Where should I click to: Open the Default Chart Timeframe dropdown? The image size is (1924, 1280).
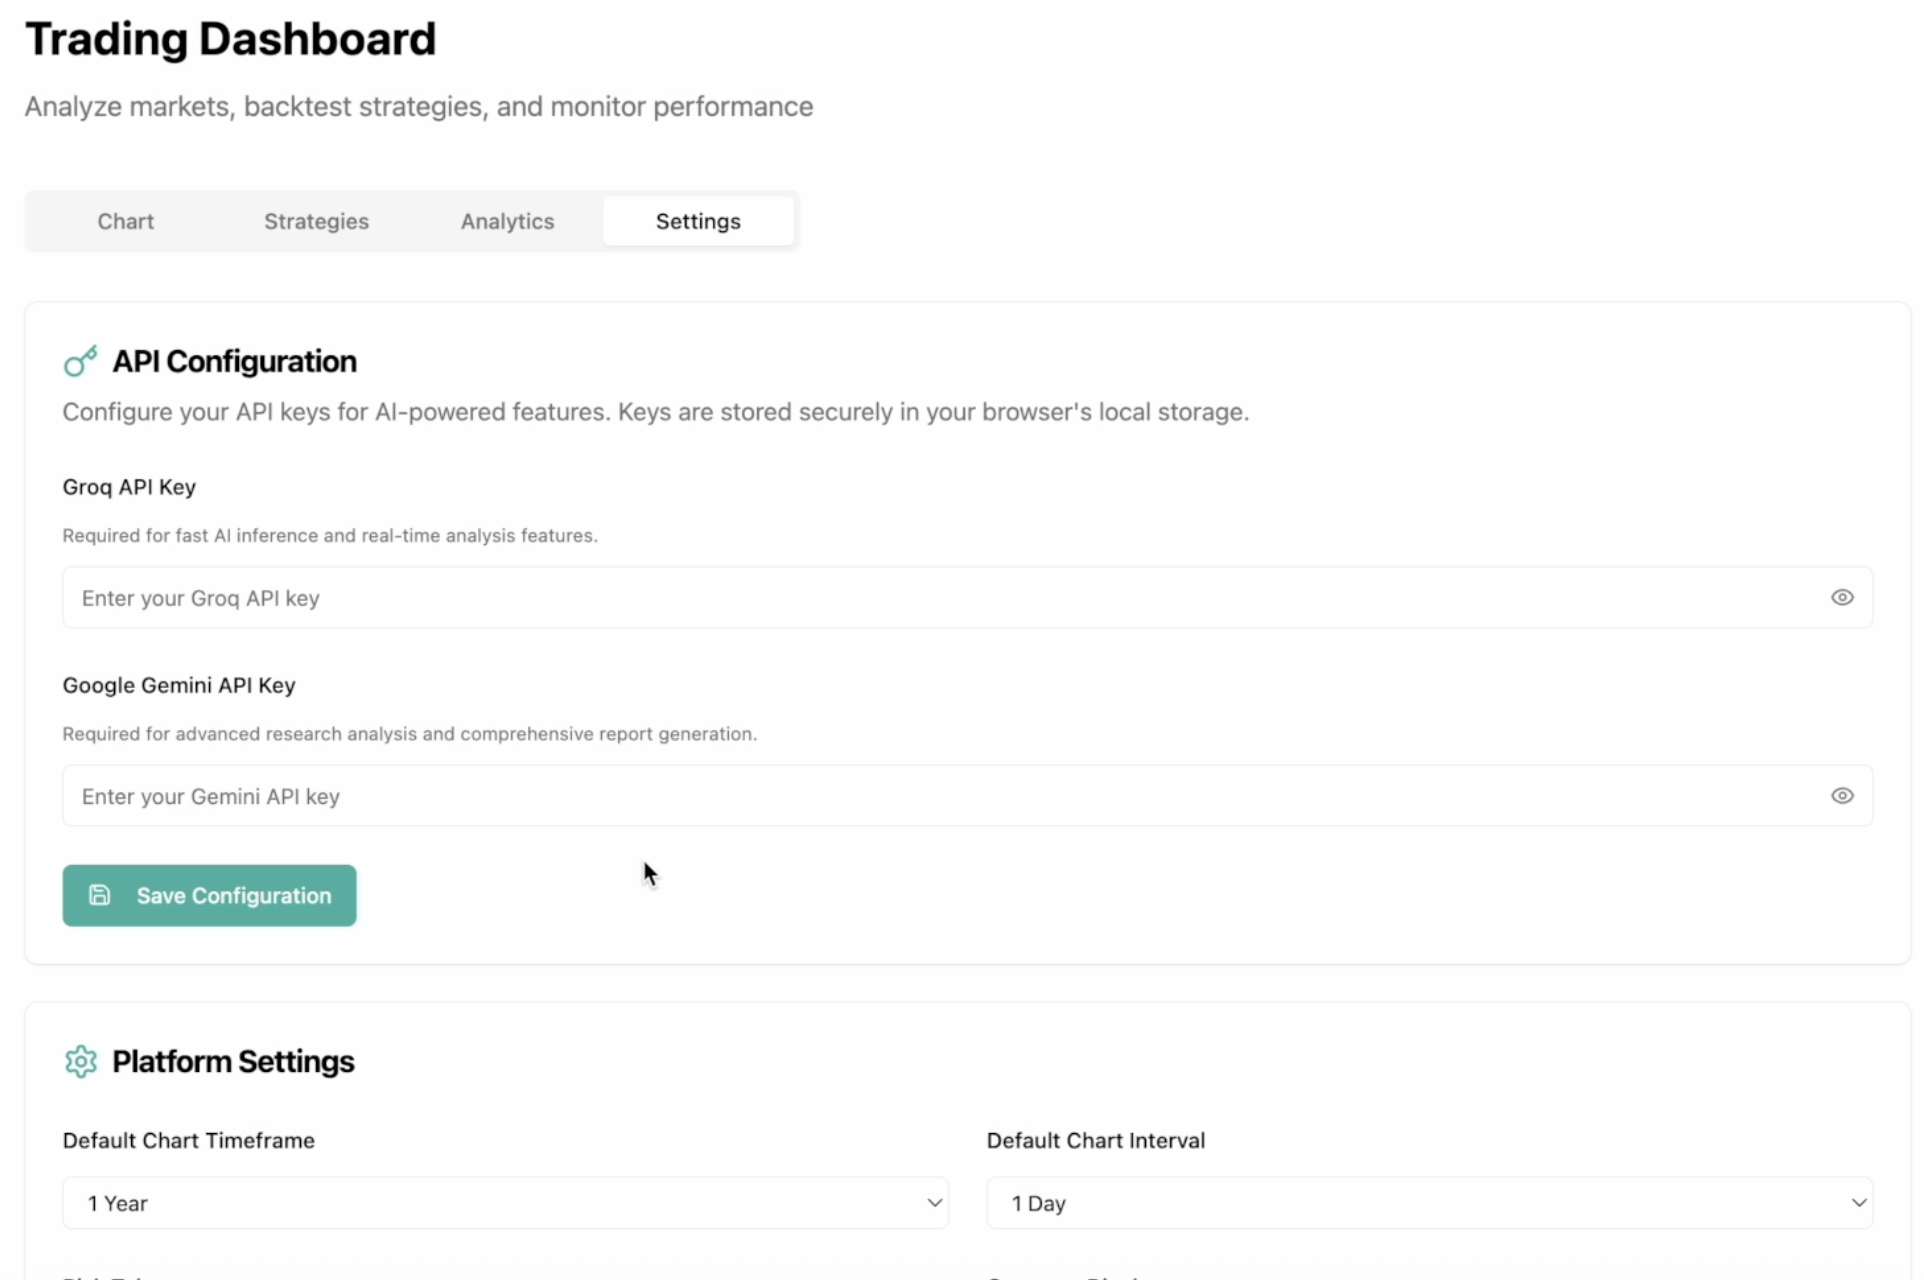click(505, 1203)
